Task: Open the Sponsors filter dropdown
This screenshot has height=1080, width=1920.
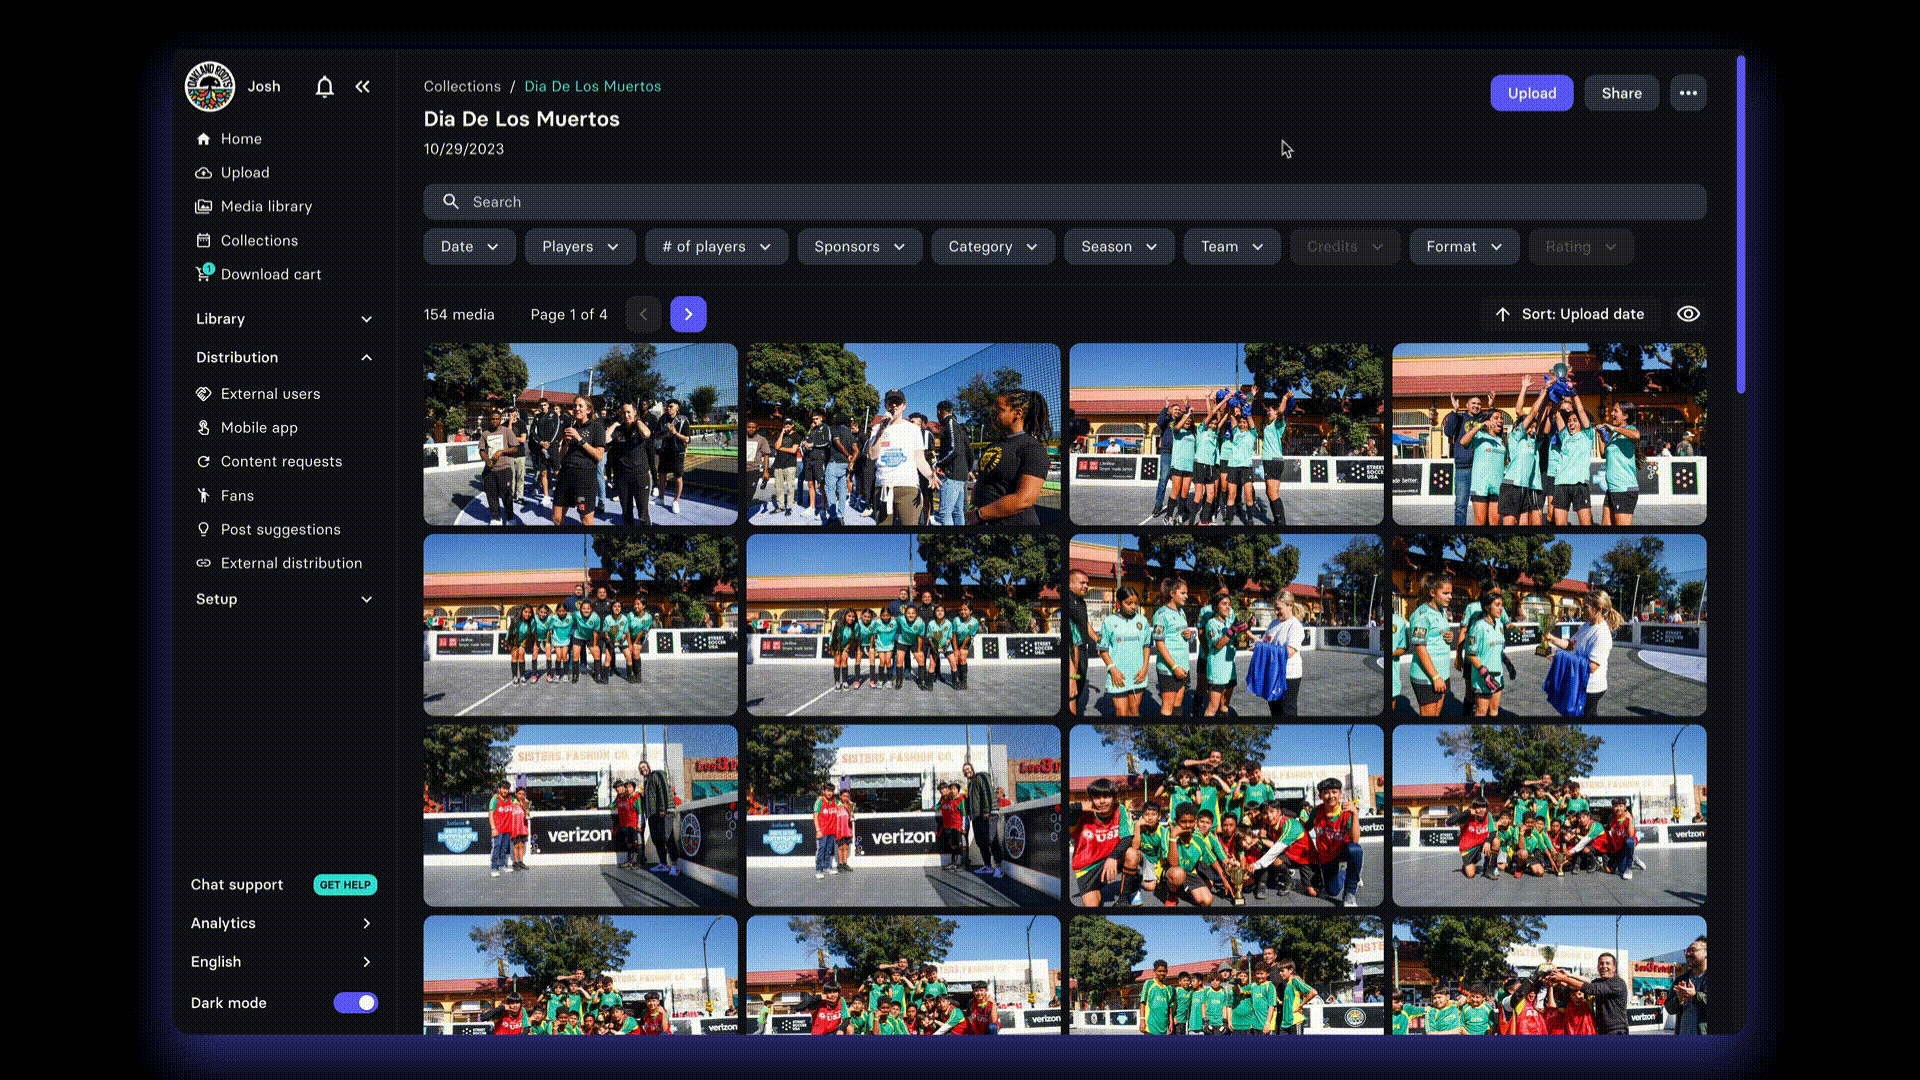Action: pos(859,247)
